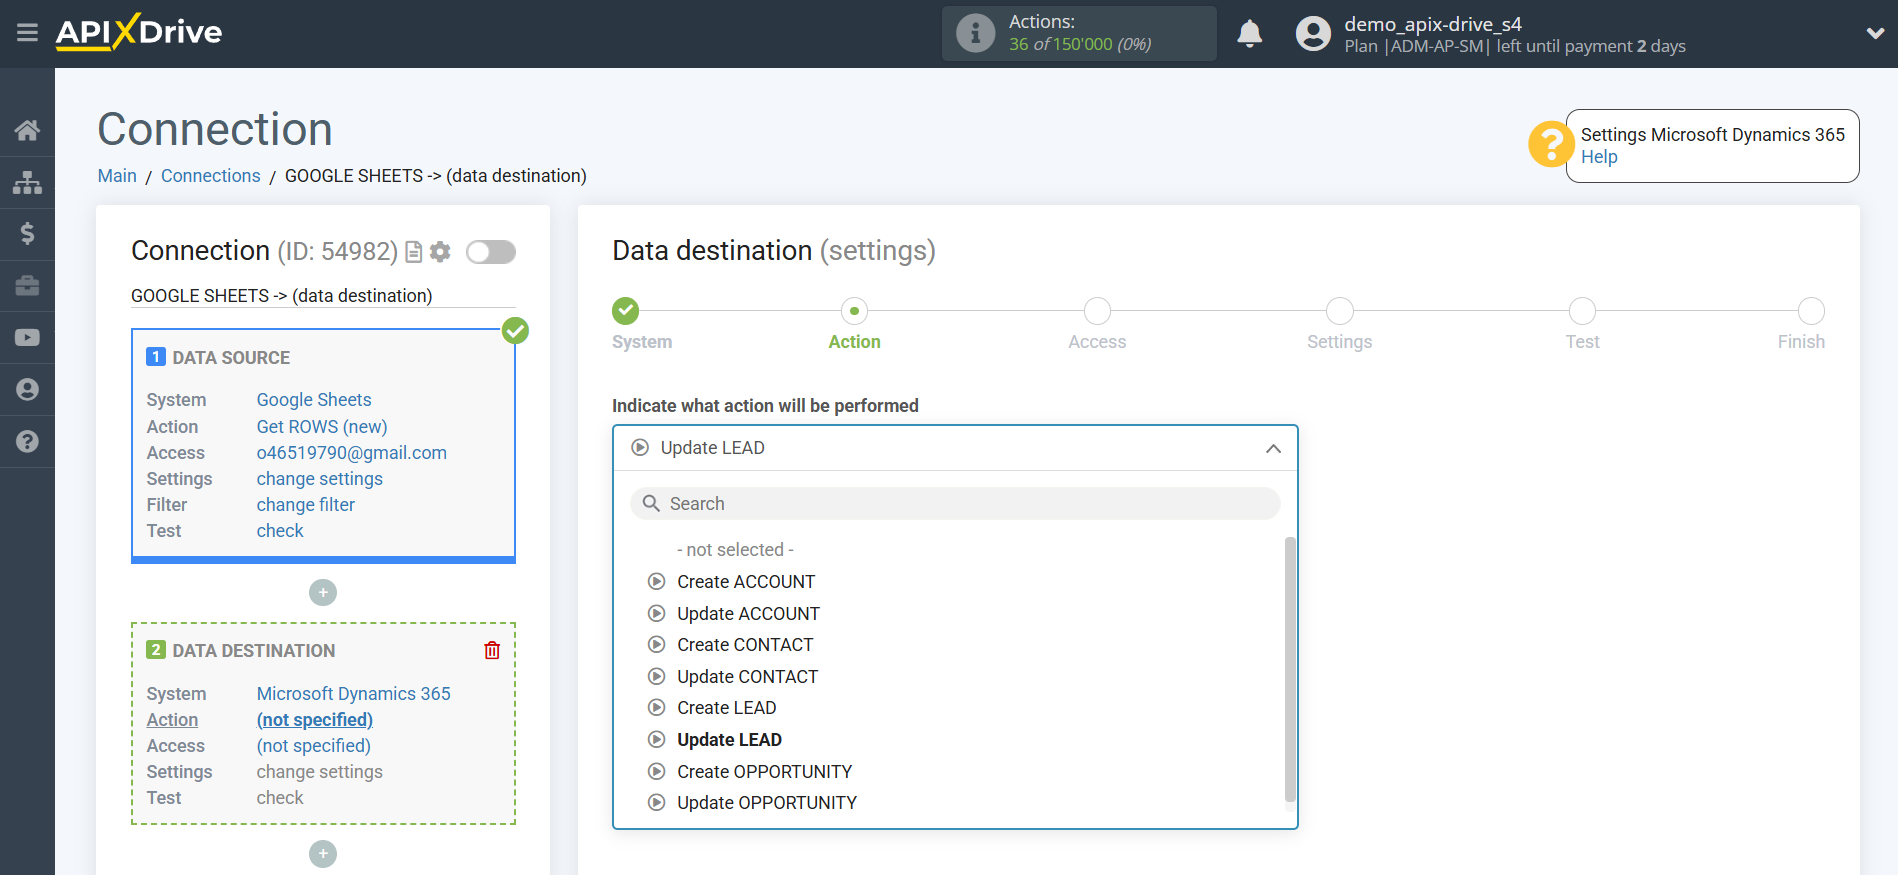Open connection settings gear icon

pyautogui.click(x=440, y=252)
